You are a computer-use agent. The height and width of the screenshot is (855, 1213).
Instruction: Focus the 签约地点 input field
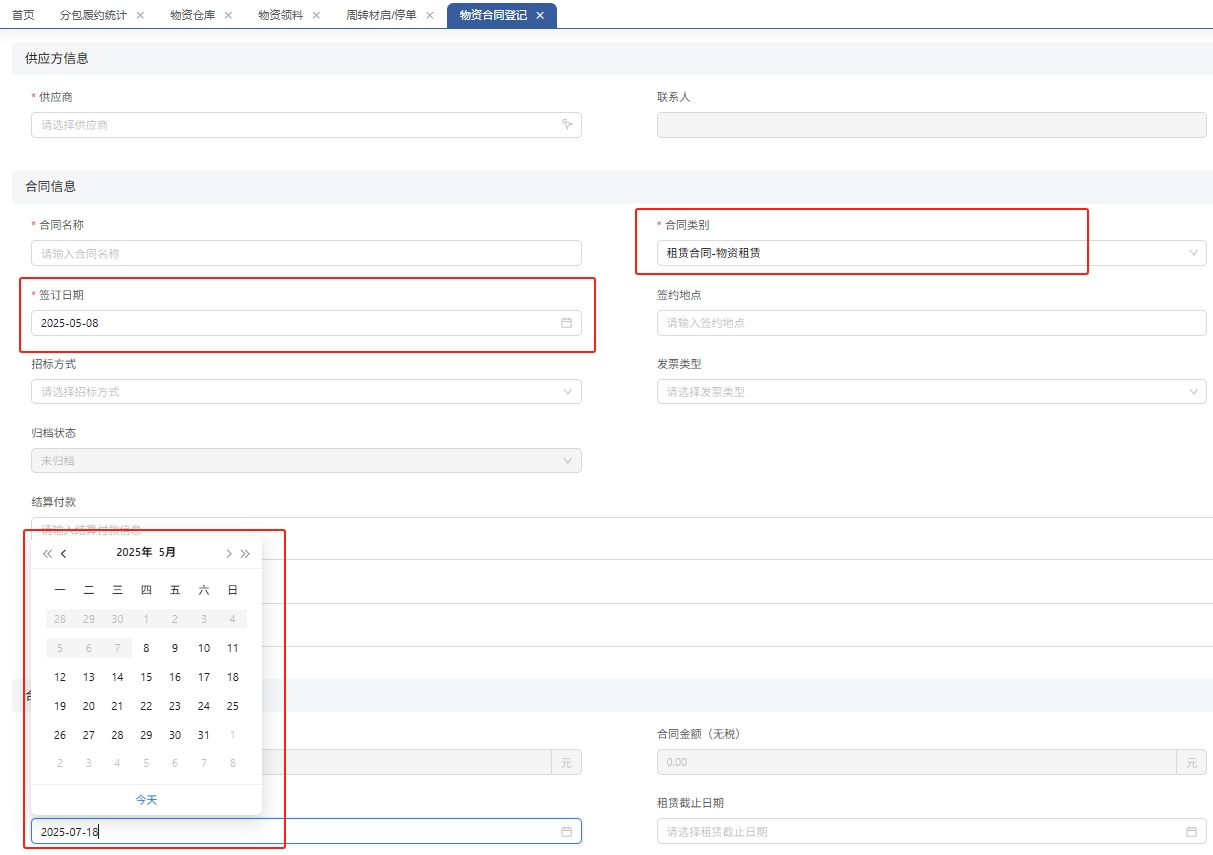pyautogui.click(x=930, y=323)
